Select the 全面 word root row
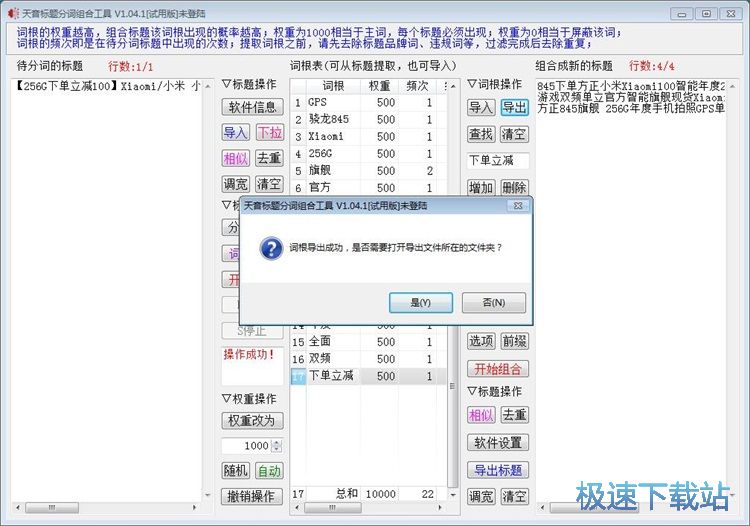 click(x=369, y=342)
